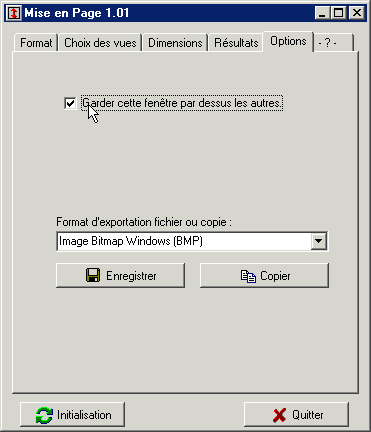Click the Enregistrer button text
This screenshot has height=432, width=371.
click(x=131, y=276)
